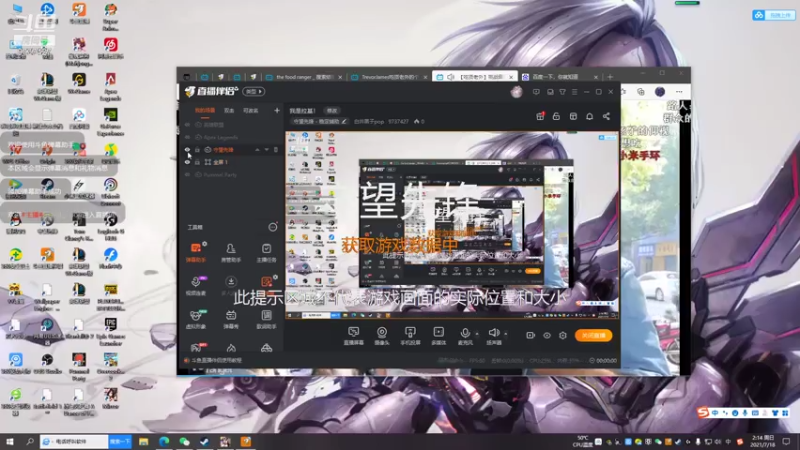Open the toolbox more circle icon
This screenshot has height=450, width=800.
coord(273,227)
